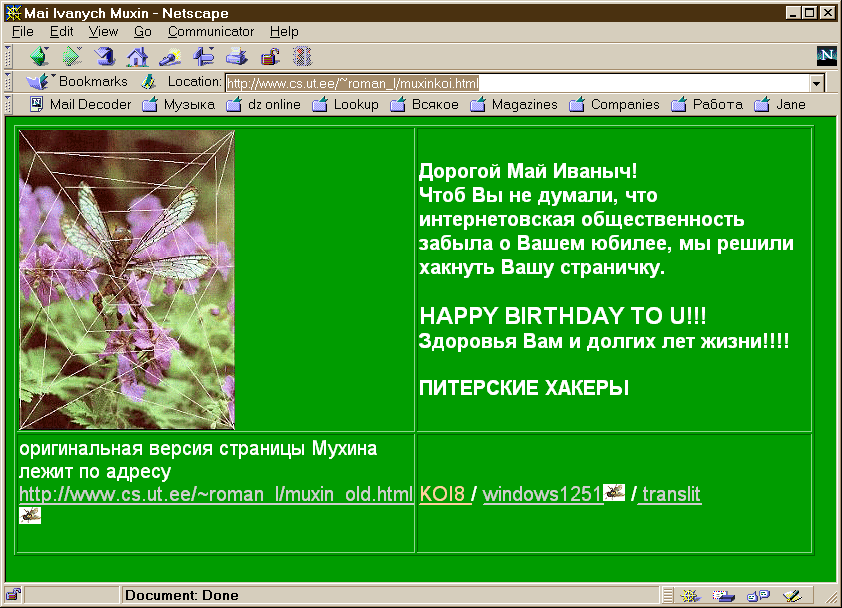Open the Музыка bookmark folder
This screenshot has width=842, height=608.
(178, 104)
